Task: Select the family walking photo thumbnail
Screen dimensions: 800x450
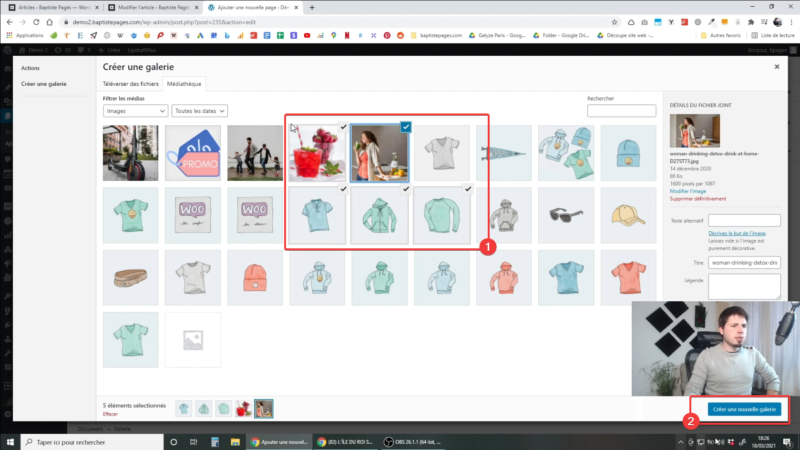Action: coord(255,153)
